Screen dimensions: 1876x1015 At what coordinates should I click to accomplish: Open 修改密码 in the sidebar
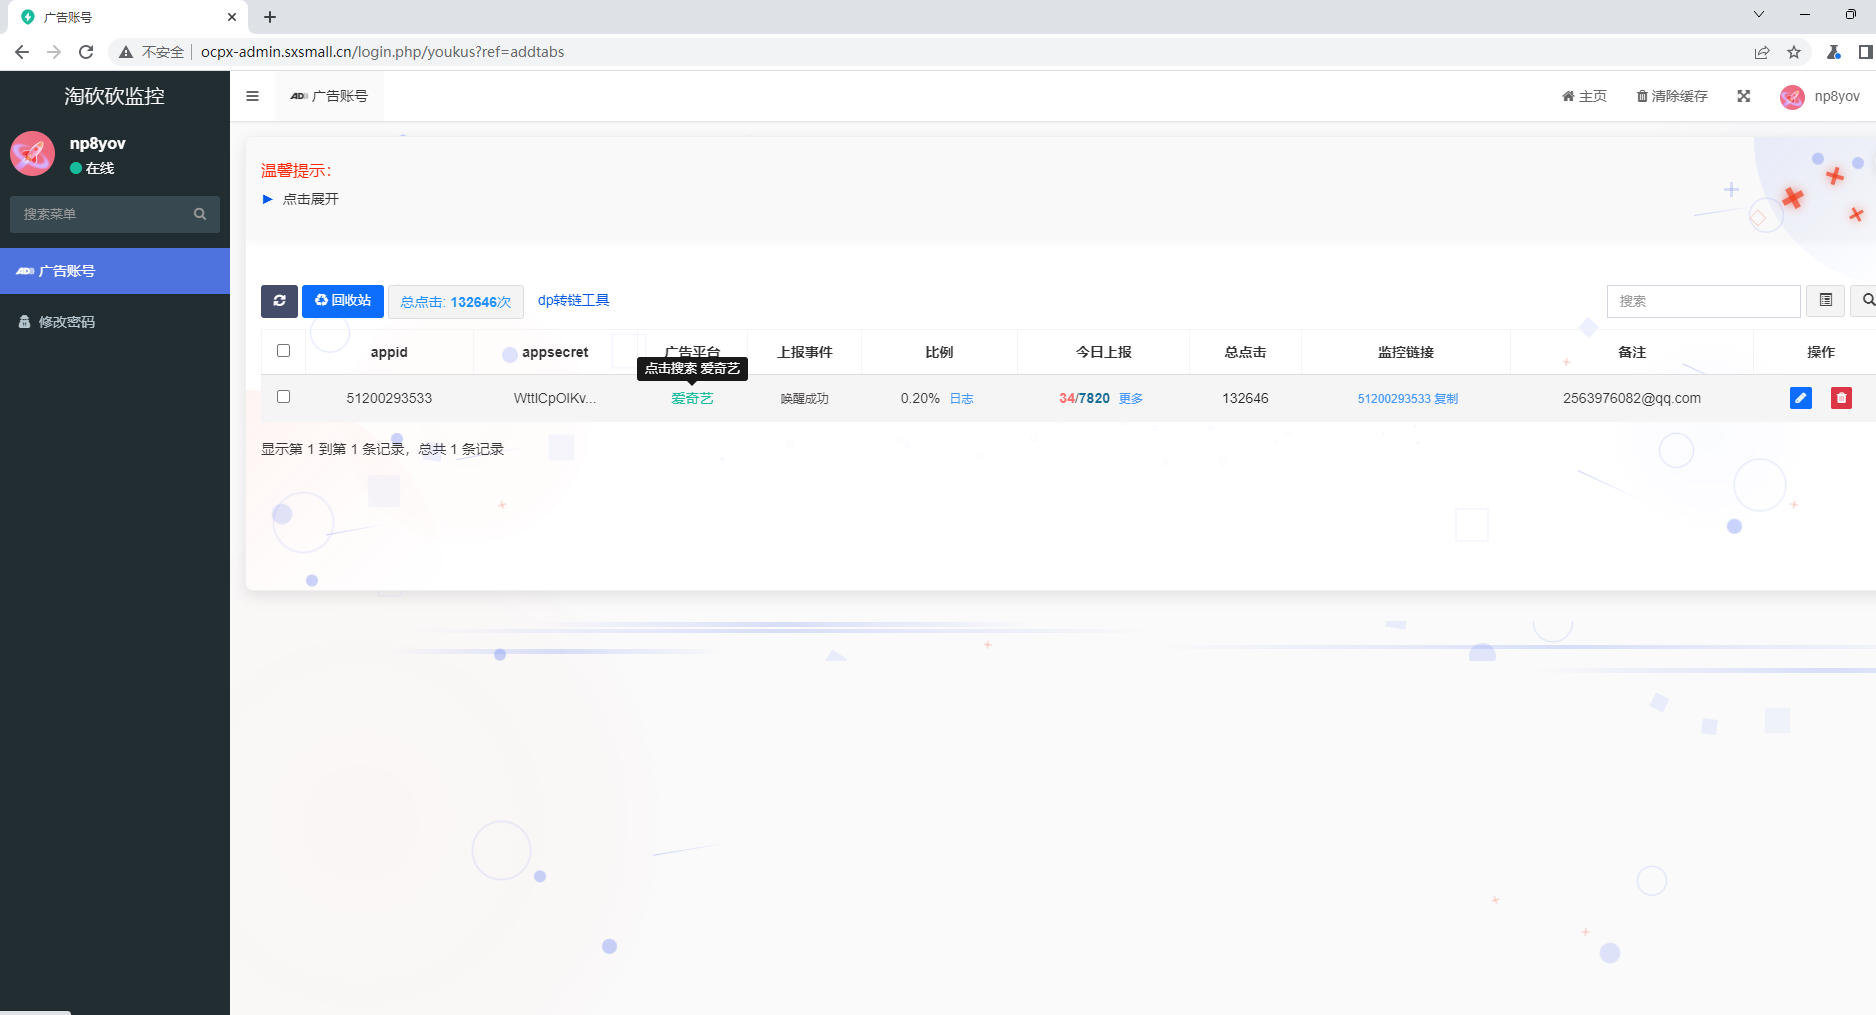coord(66,322)
